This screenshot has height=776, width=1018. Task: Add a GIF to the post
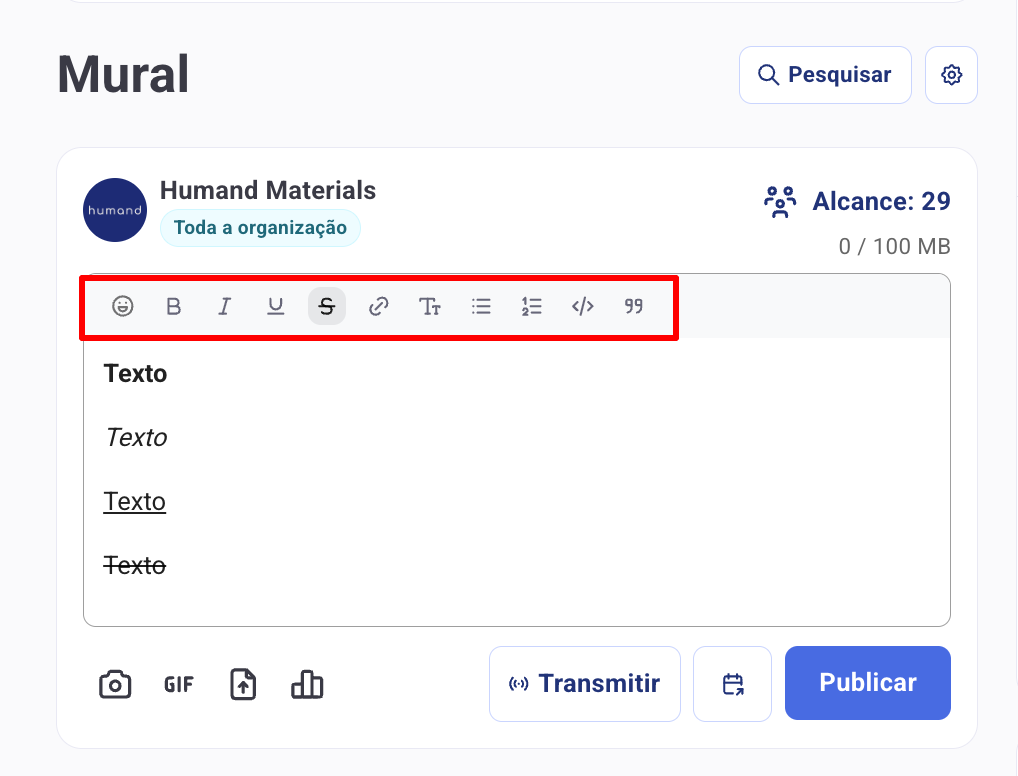[179, 684]
